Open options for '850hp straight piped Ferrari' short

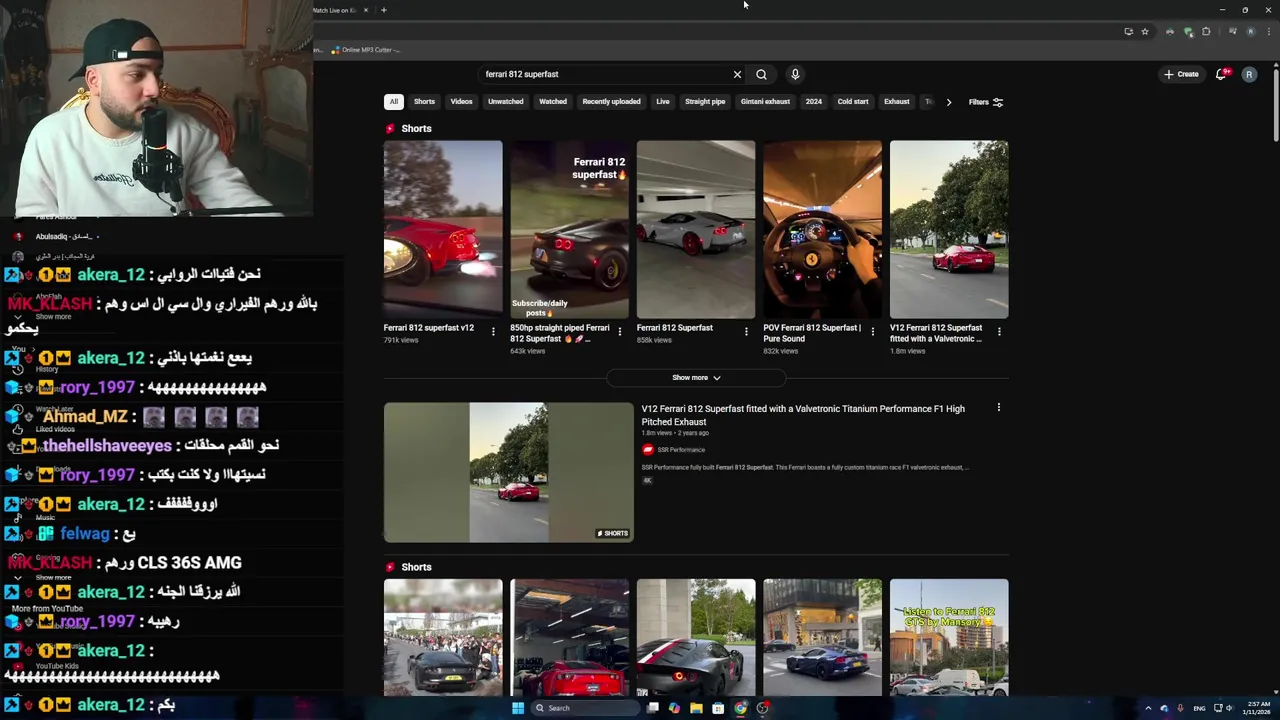(x=619, y=332)
